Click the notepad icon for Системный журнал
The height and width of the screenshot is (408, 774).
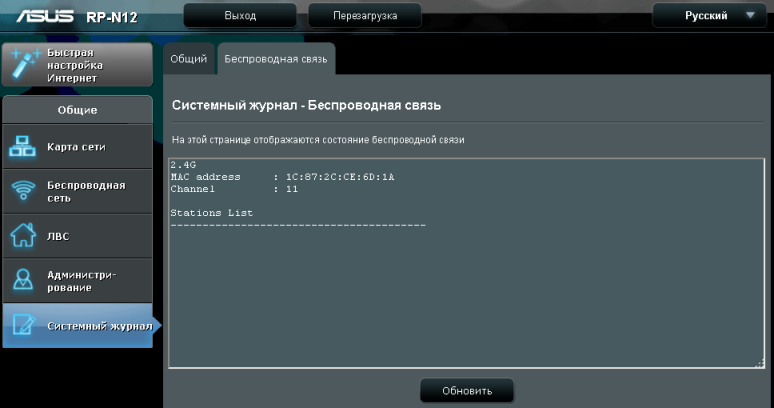tap(23, 326)
